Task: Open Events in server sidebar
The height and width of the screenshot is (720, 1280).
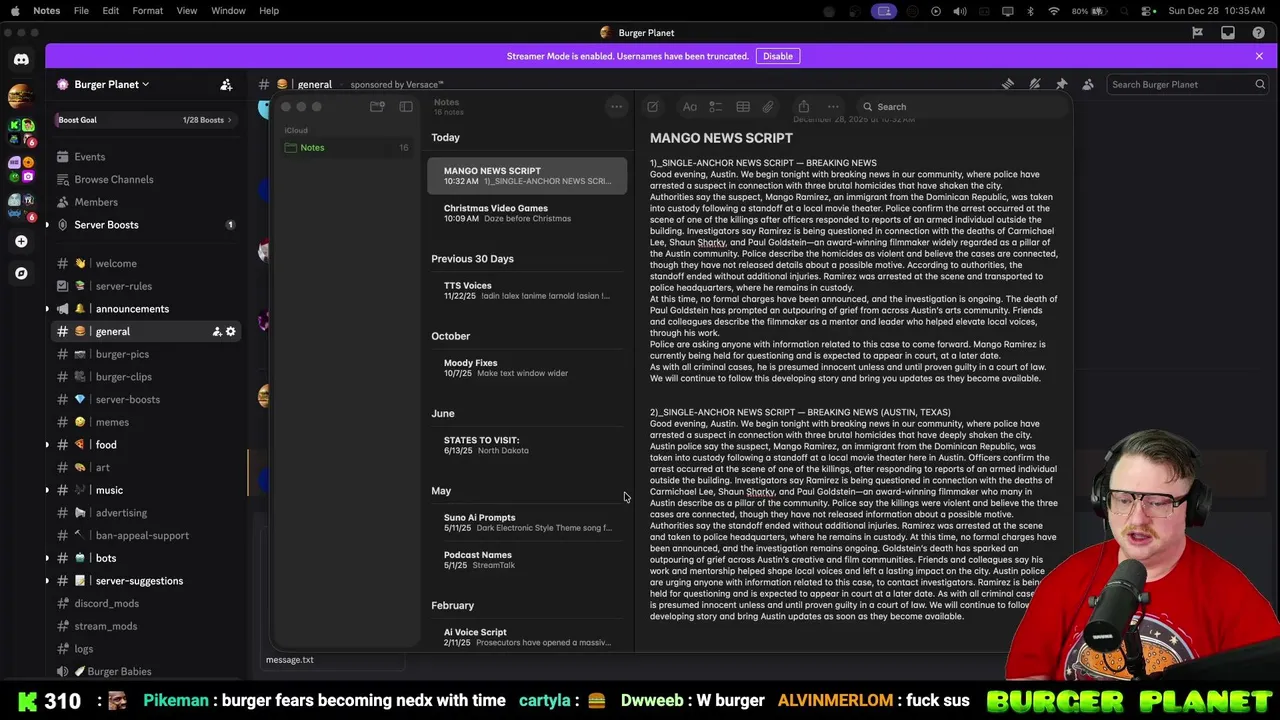Action: click(x=146, y=157)
